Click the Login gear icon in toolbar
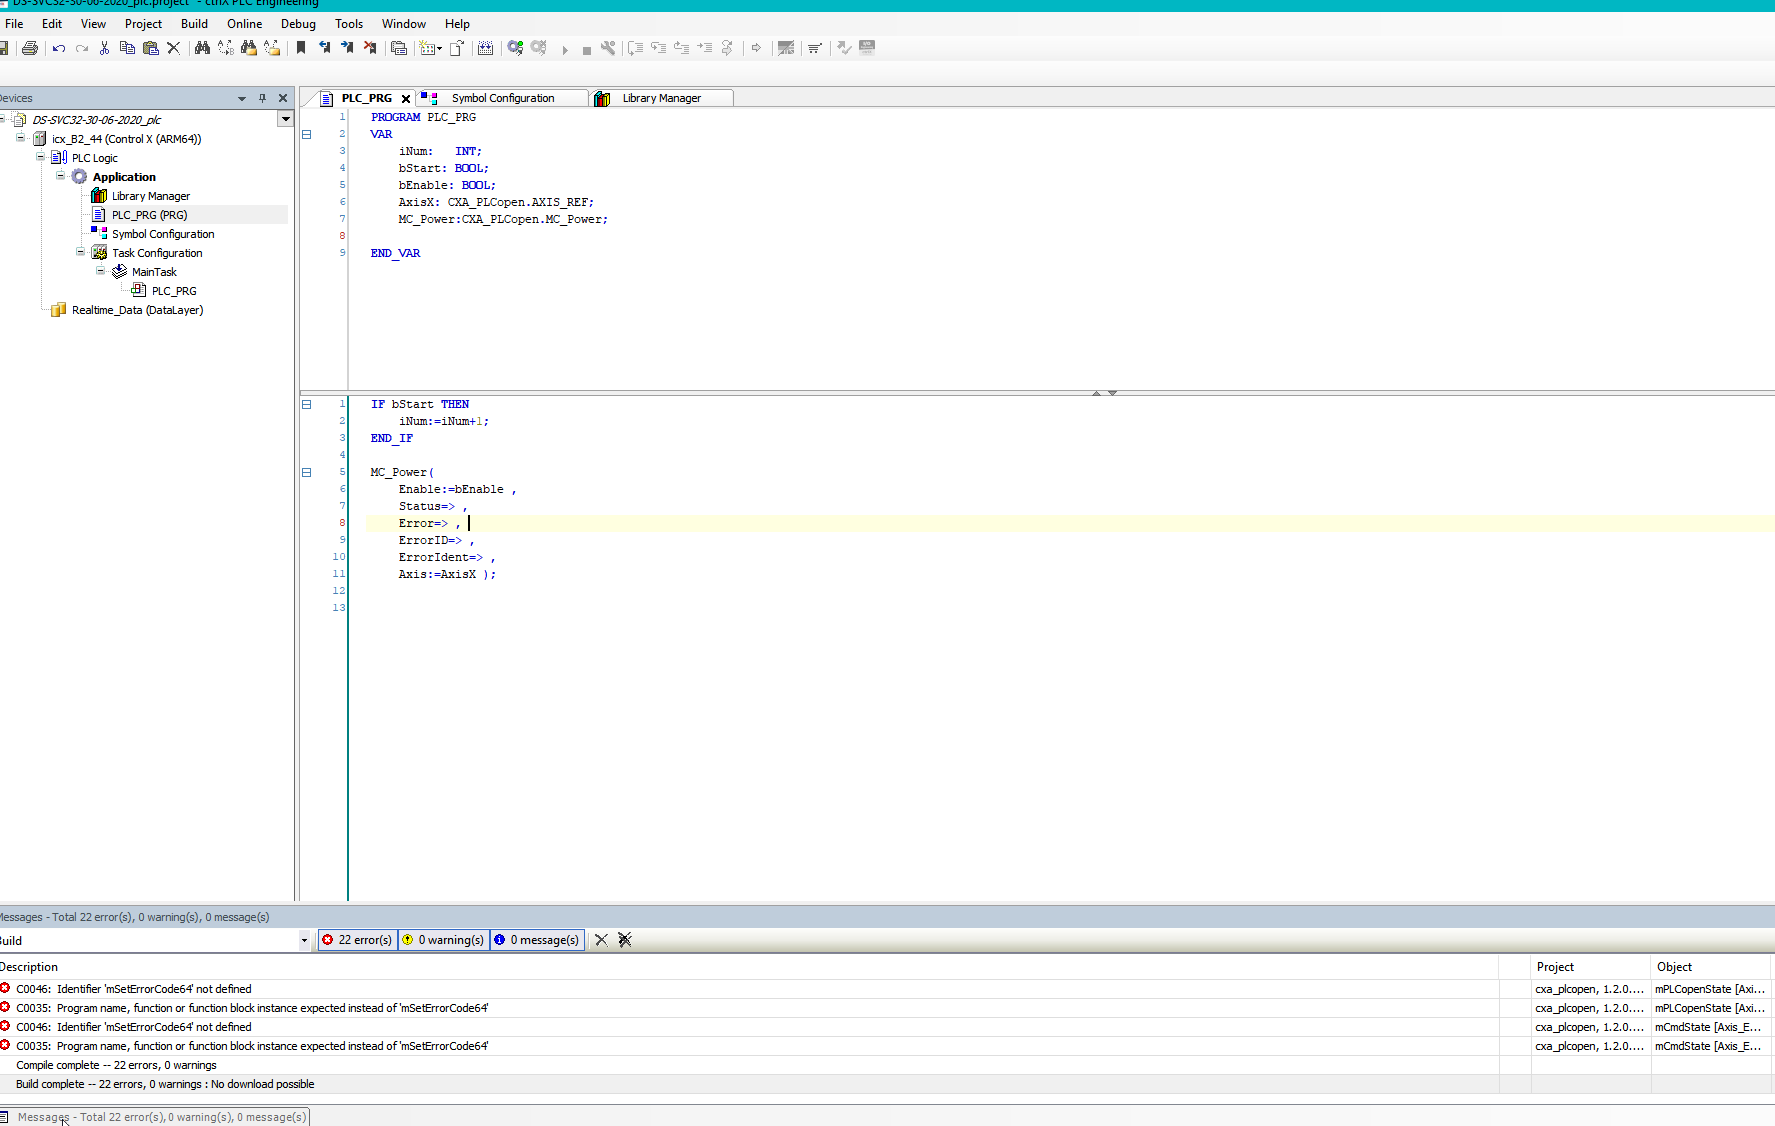Viewport: 1775px width, 1126px height. tap(515, 48)
